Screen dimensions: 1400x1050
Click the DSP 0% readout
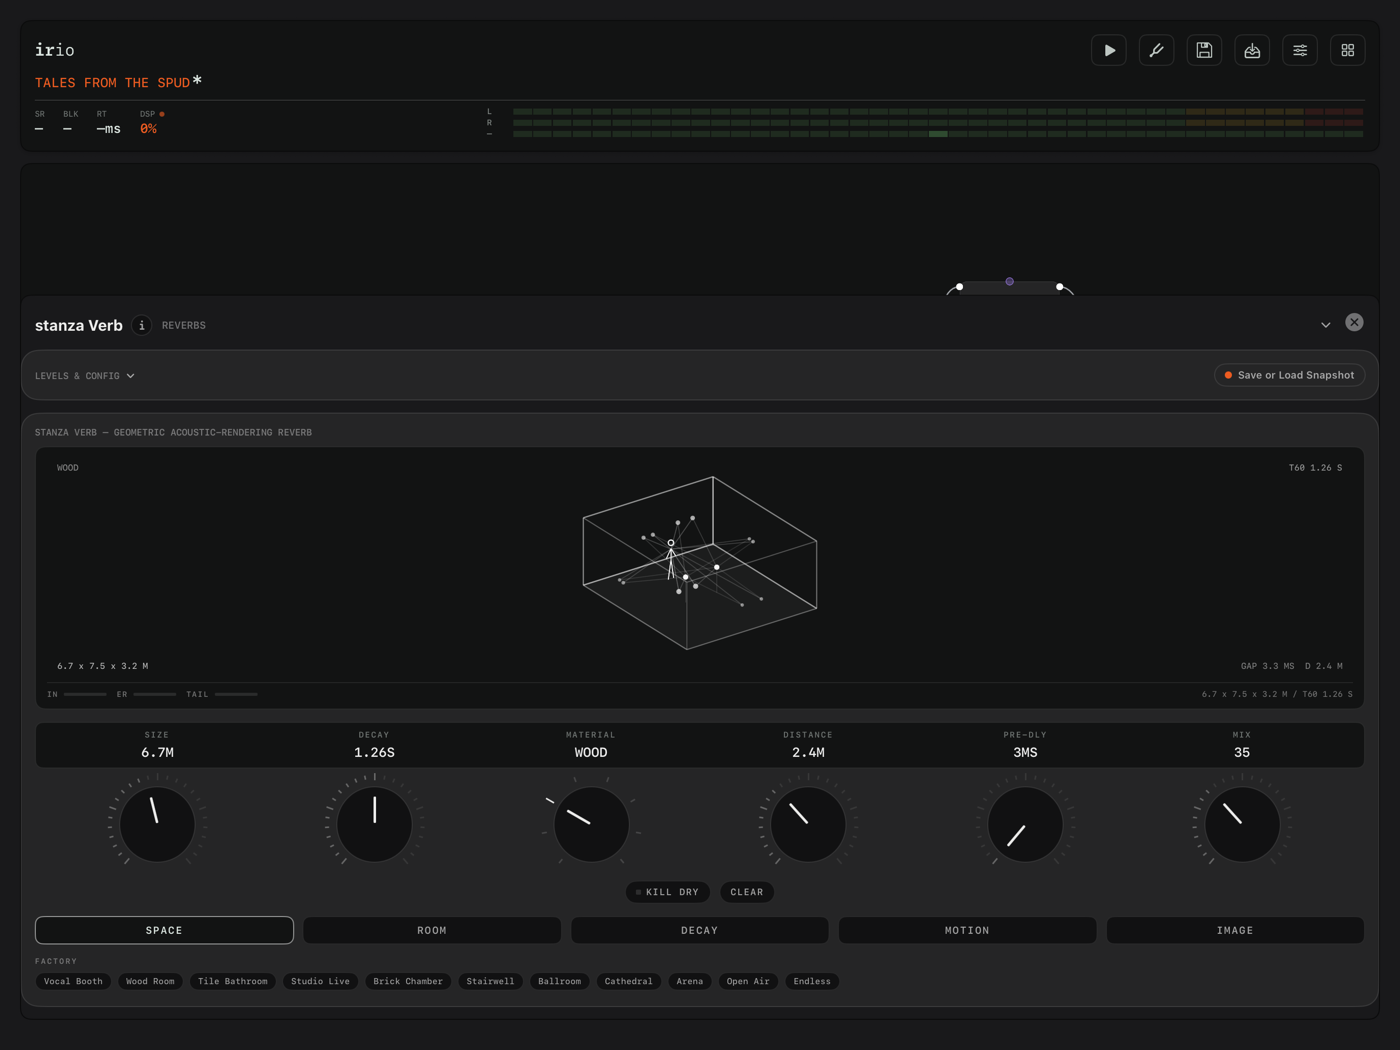148,129
